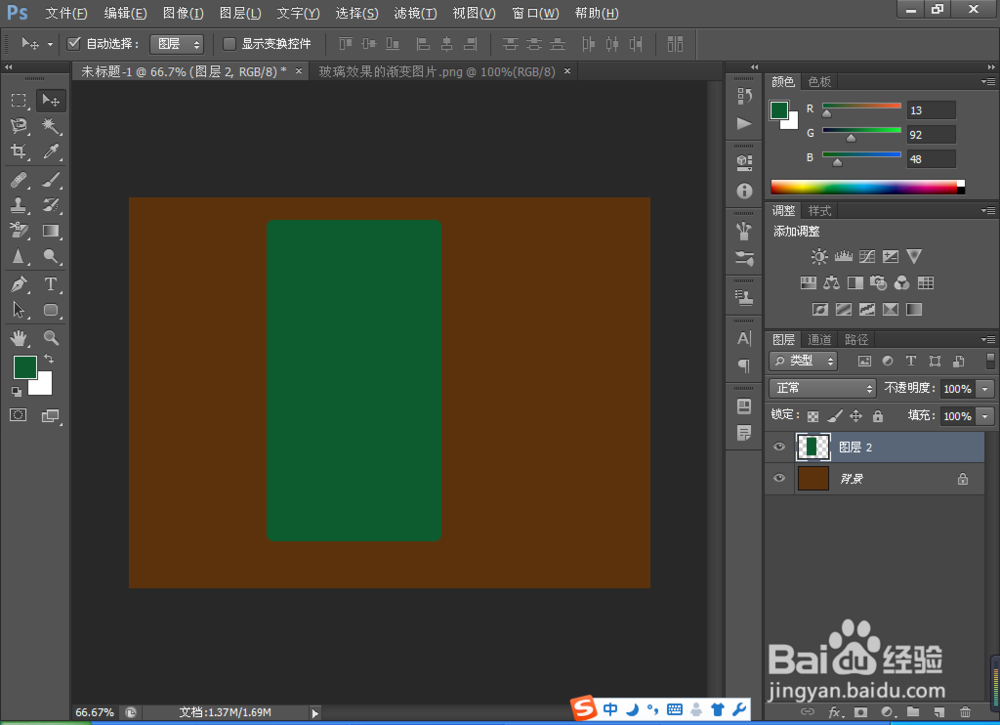
Task: Click the R value input field
Action: [x=931, y=110]
